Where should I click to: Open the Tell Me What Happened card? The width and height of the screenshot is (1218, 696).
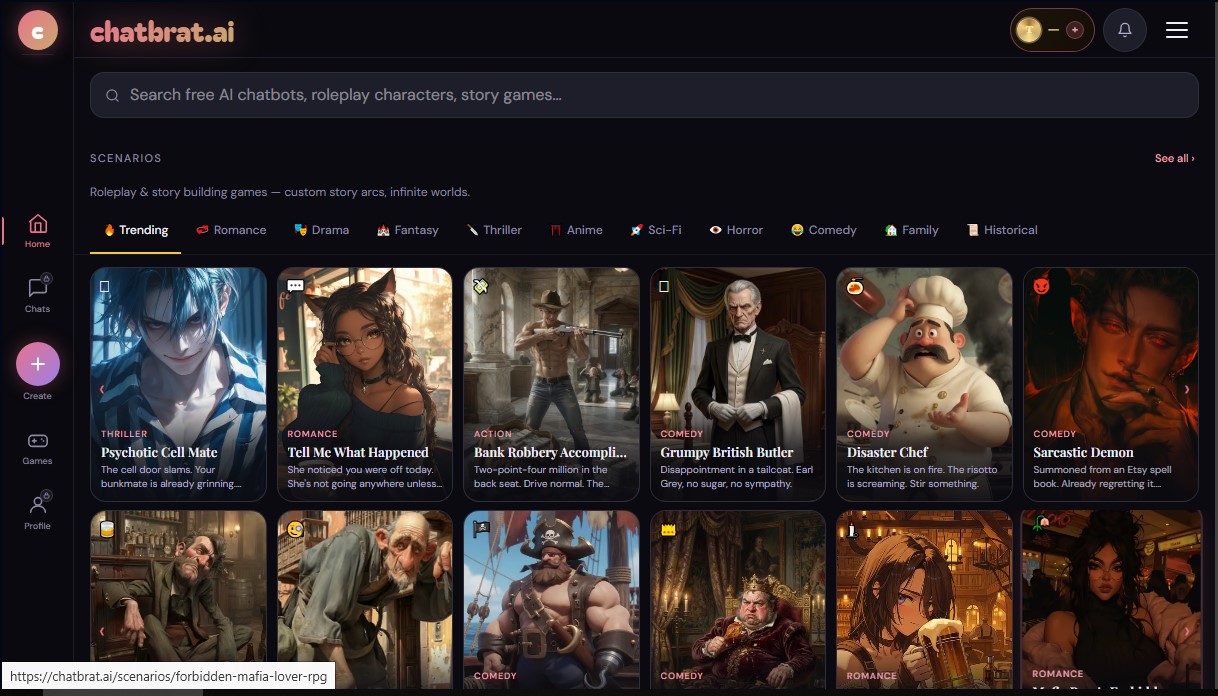click(x=365, y=384)
